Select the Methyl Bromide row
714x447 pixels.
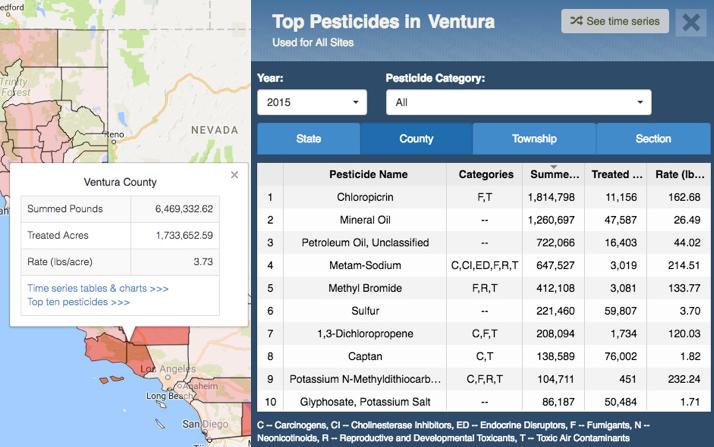368,289
